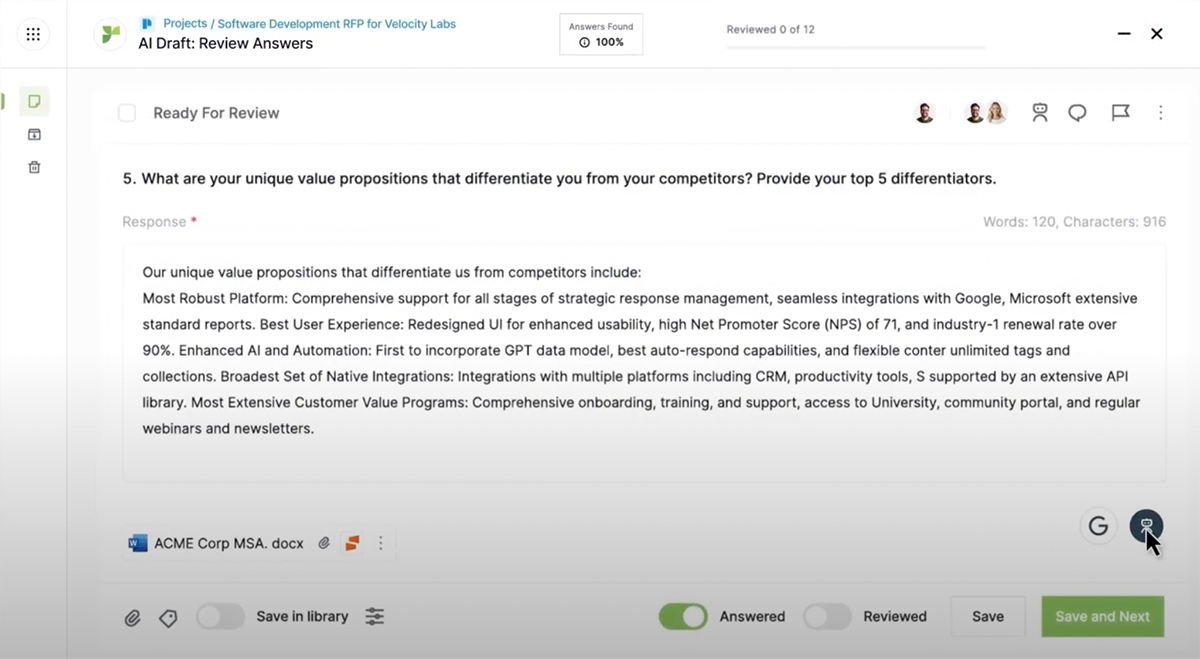Enable the Reviewed toggle

[827, 616]
